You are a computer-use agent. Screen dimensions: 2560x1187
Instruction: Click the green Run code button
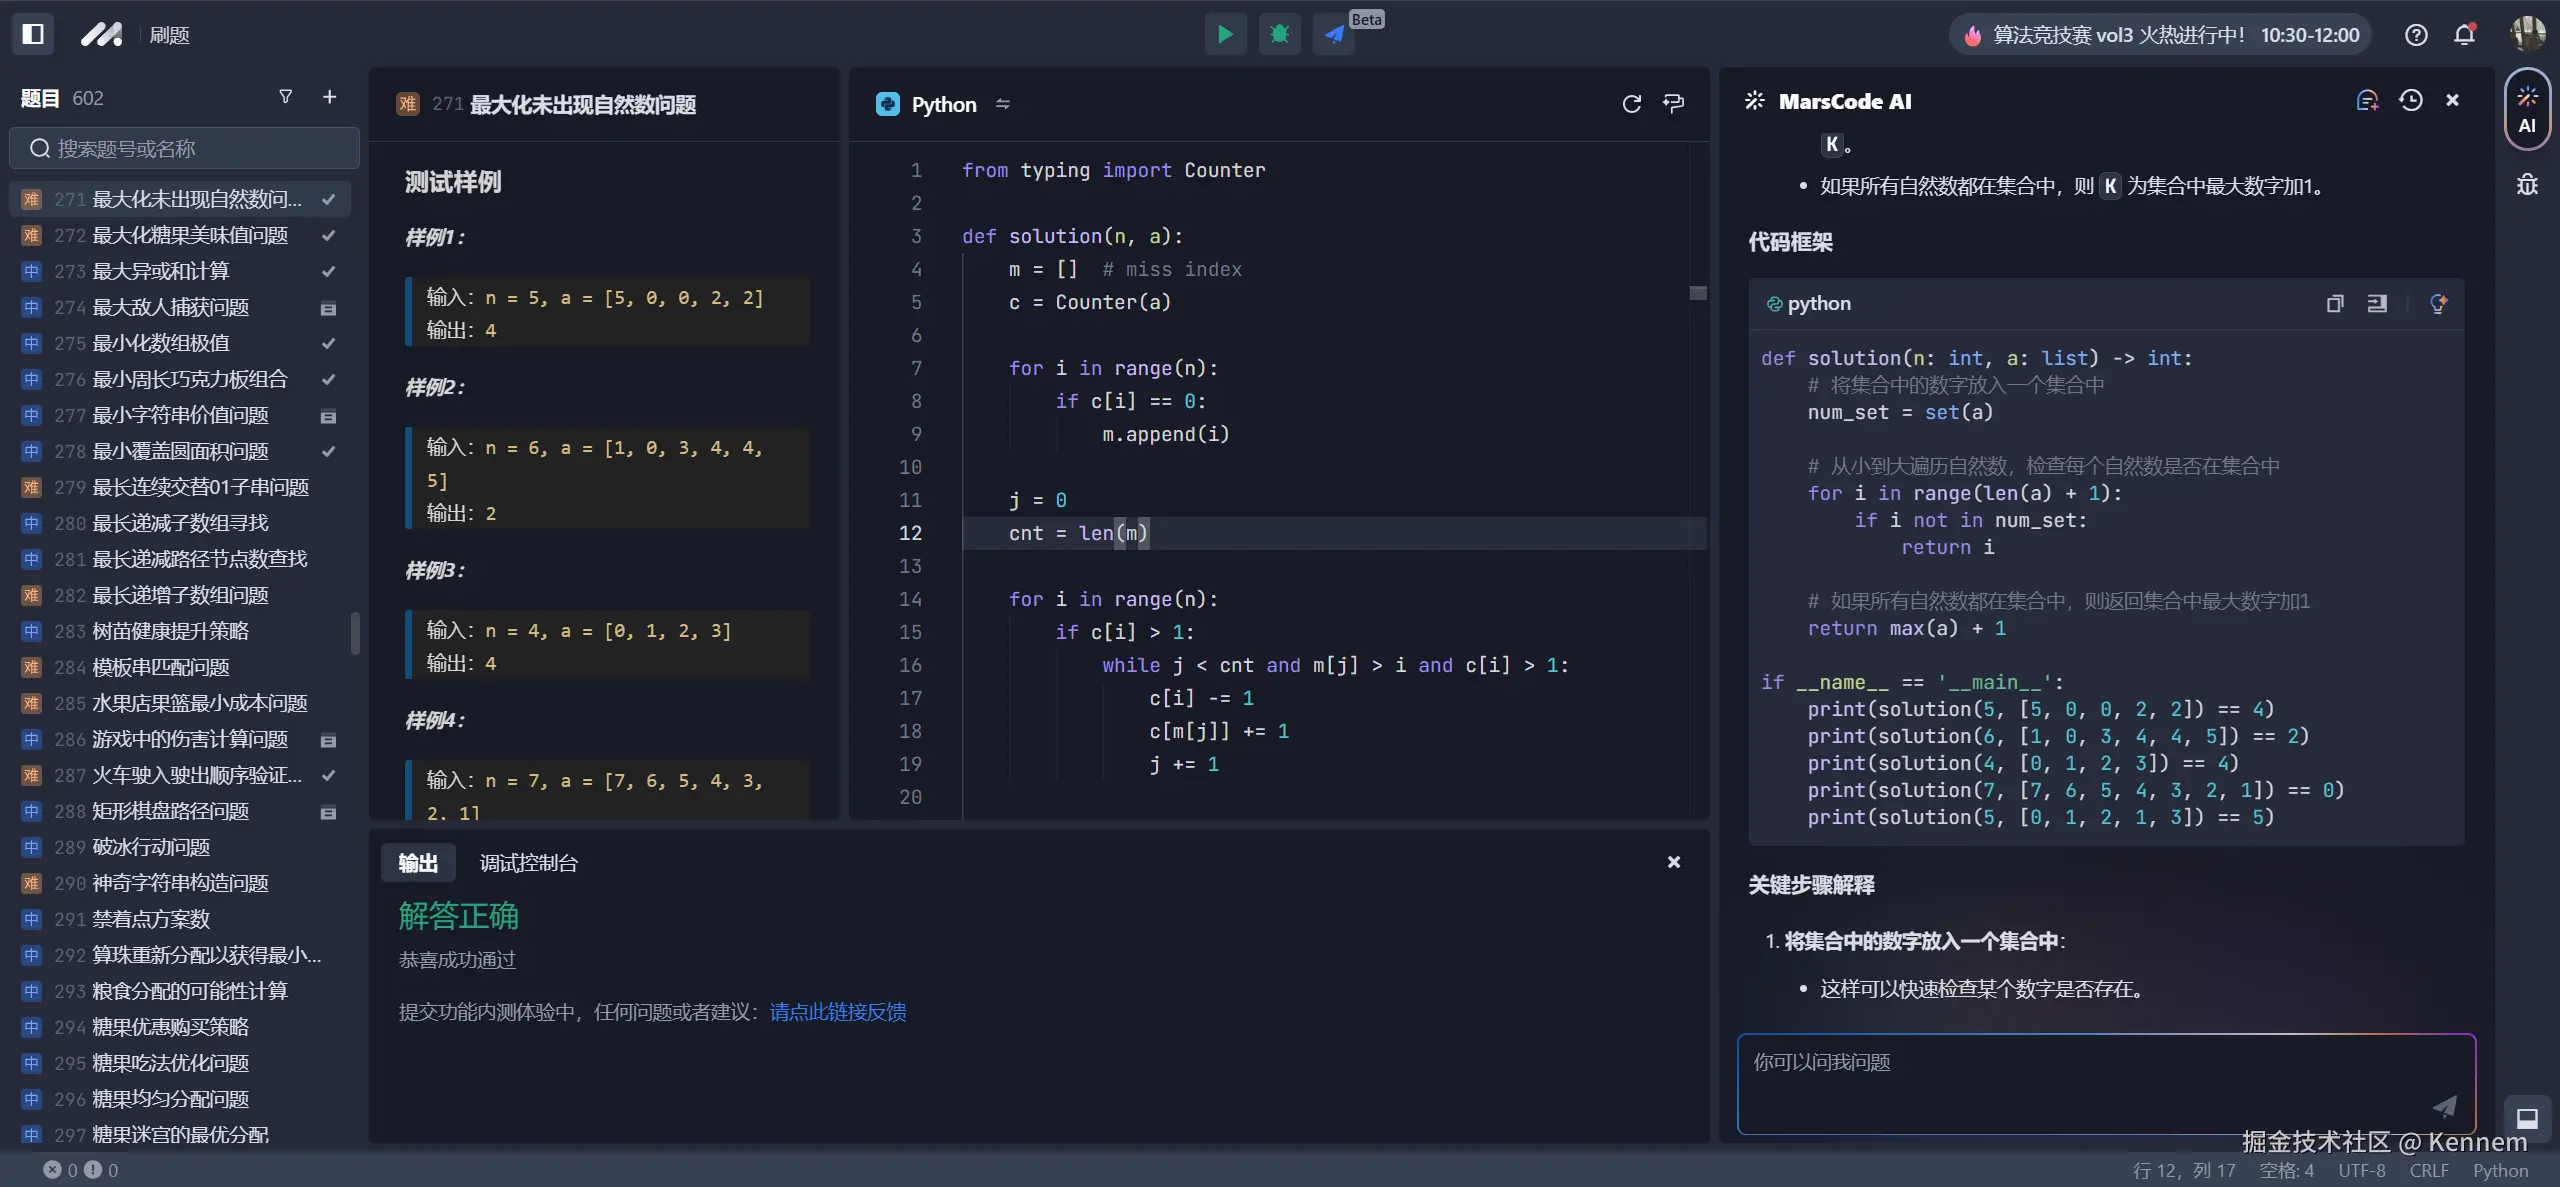1225,35
